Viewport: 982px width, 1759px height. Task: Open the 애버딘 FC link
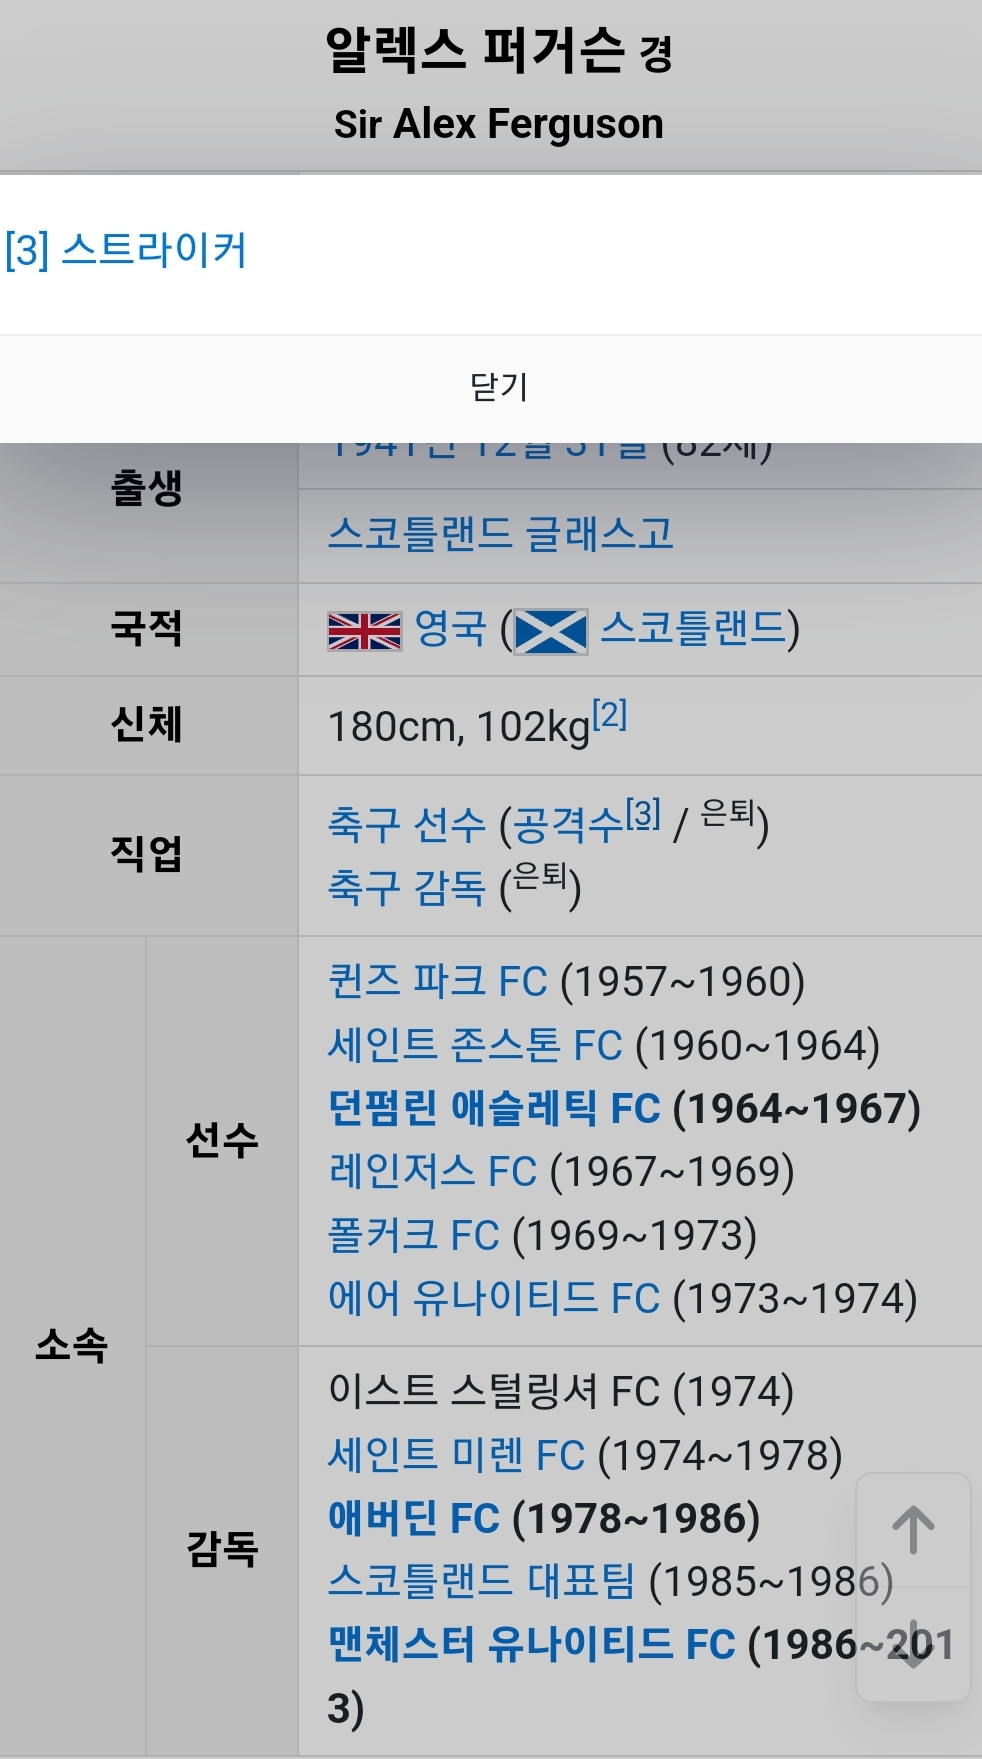click(413, 1518)
